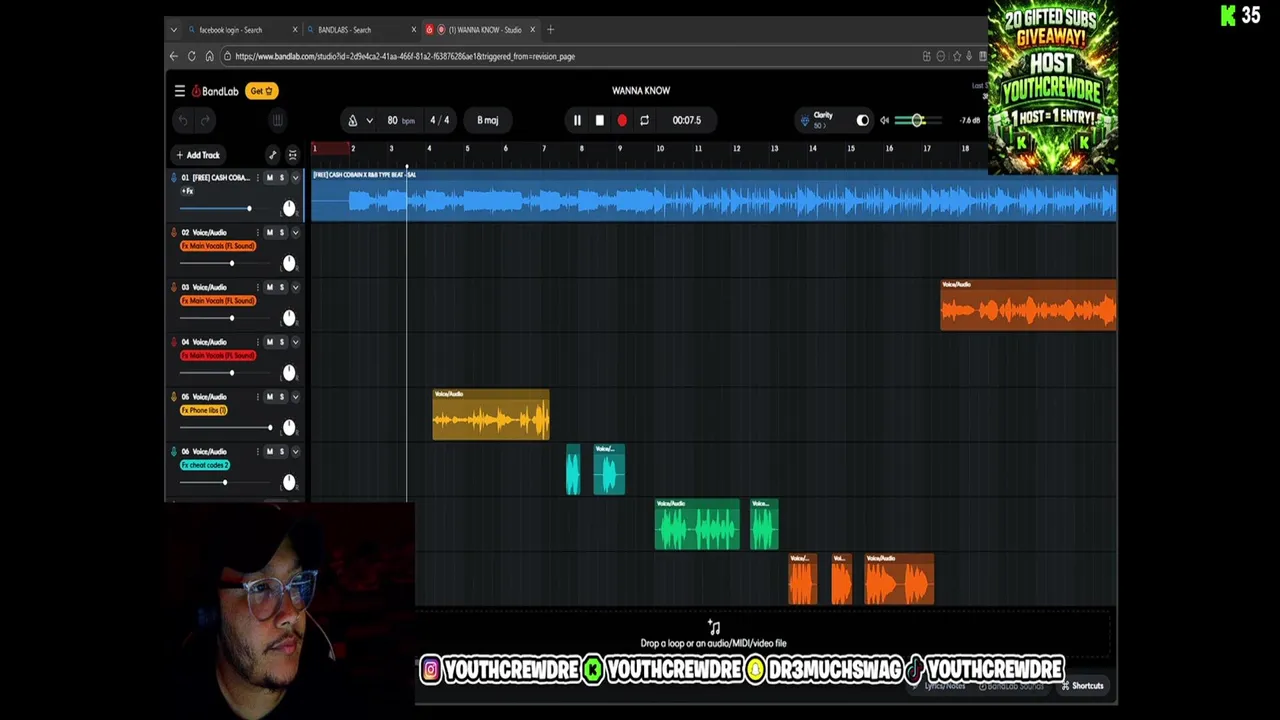Screen dimensions: 1280x720
Task: Open Fx Phone libs preset on track 05
Action: 204,411
